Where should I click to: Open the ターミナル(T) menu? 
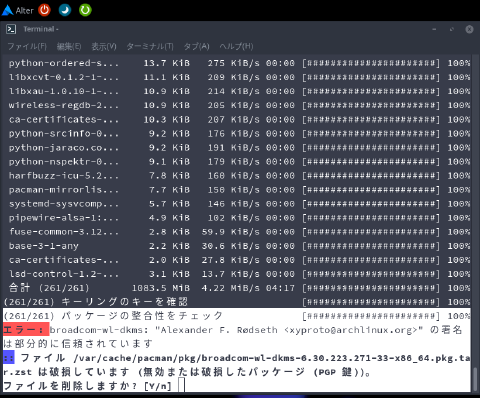pyautogui.click(x=150, y=46)
